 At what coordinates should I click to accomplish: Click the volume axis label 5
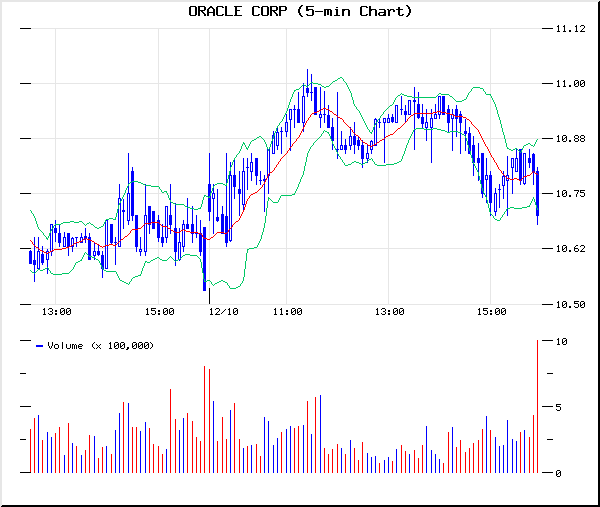pyautogui.click(x=558, y=408)
